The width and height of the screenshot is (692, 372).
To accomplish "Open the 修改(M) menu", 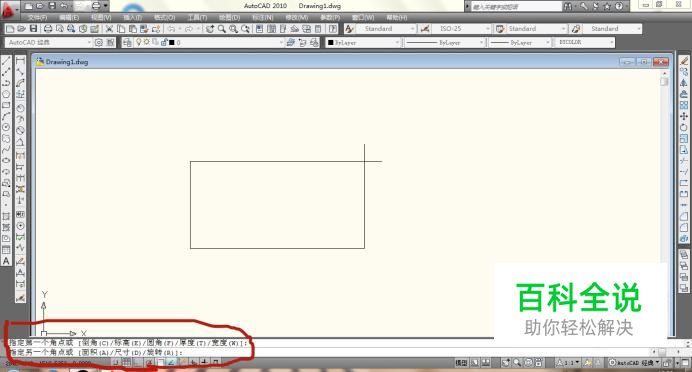I will pos(297,18).
